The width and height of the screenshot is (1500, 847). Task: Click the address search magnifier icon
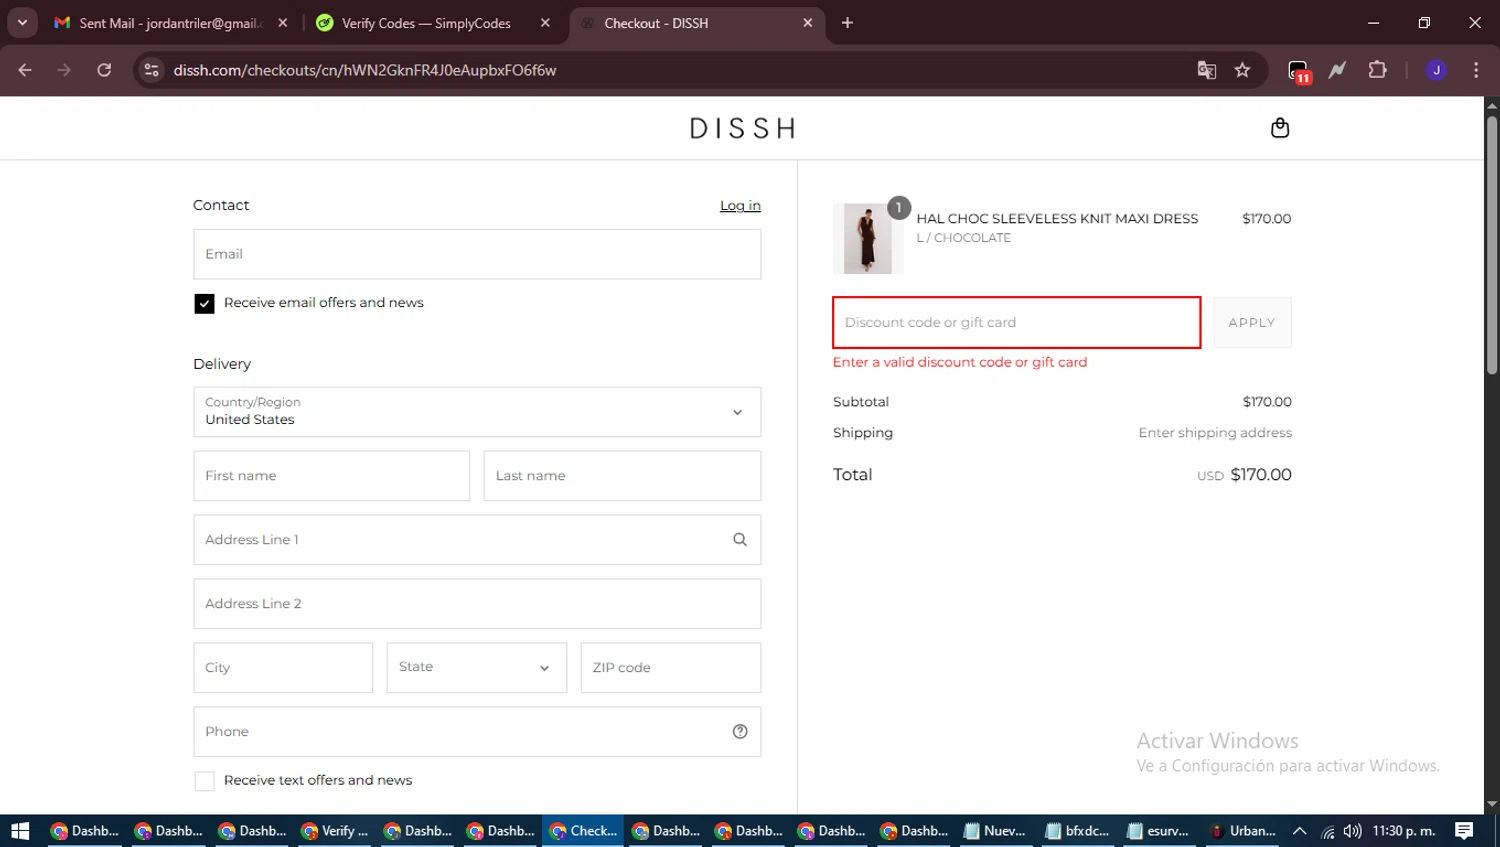click(740, 540)
